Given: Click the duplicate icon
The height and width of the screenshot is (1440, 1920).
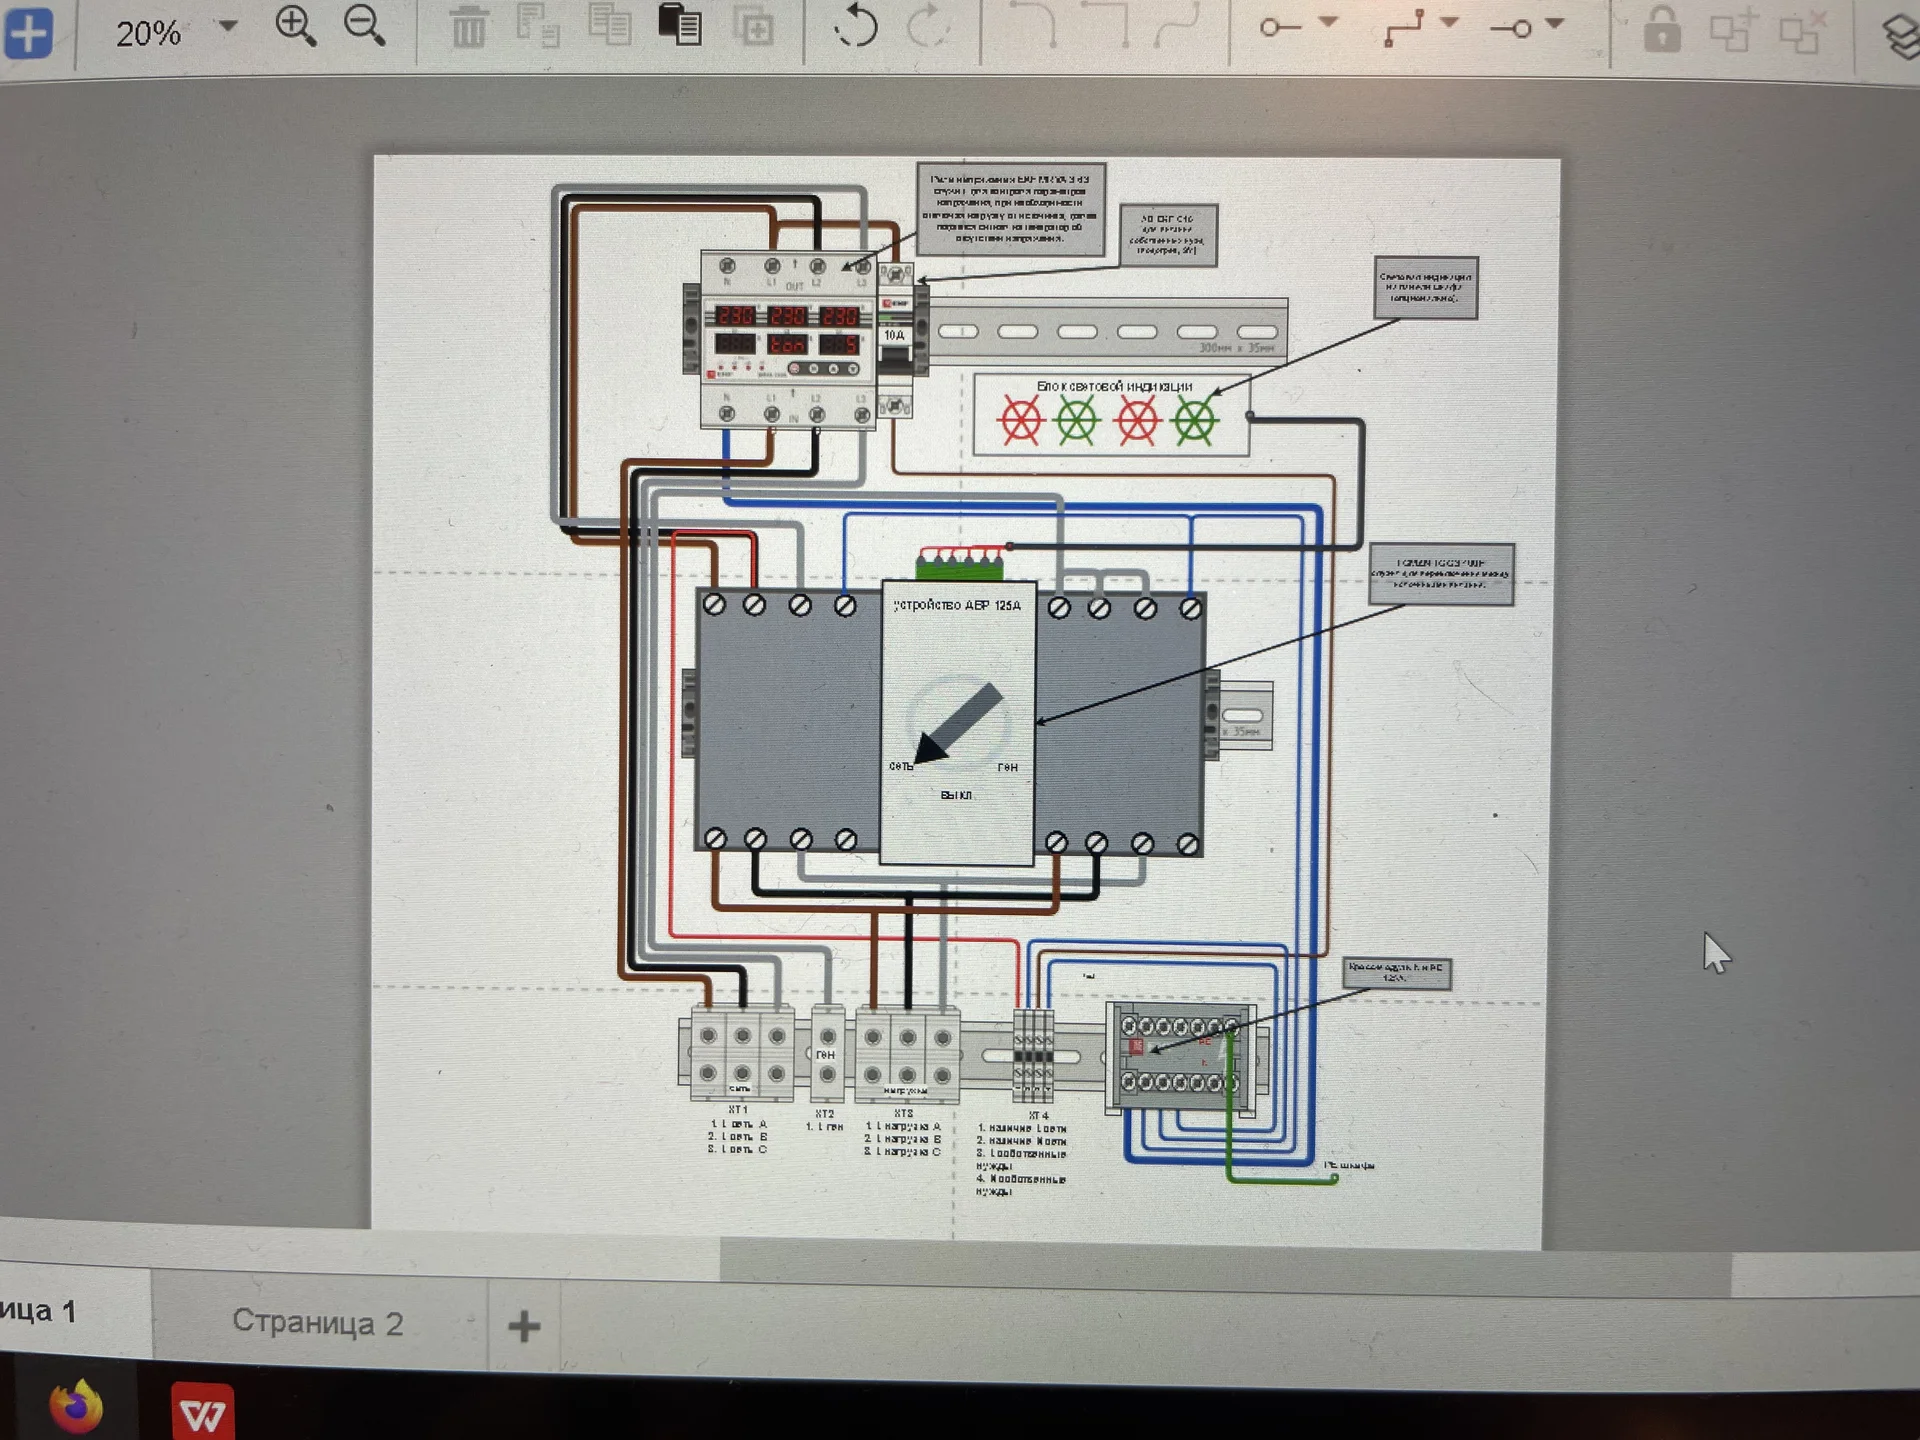Looking at the screenshot, I should pyautogui.click(x=753, y=26).
